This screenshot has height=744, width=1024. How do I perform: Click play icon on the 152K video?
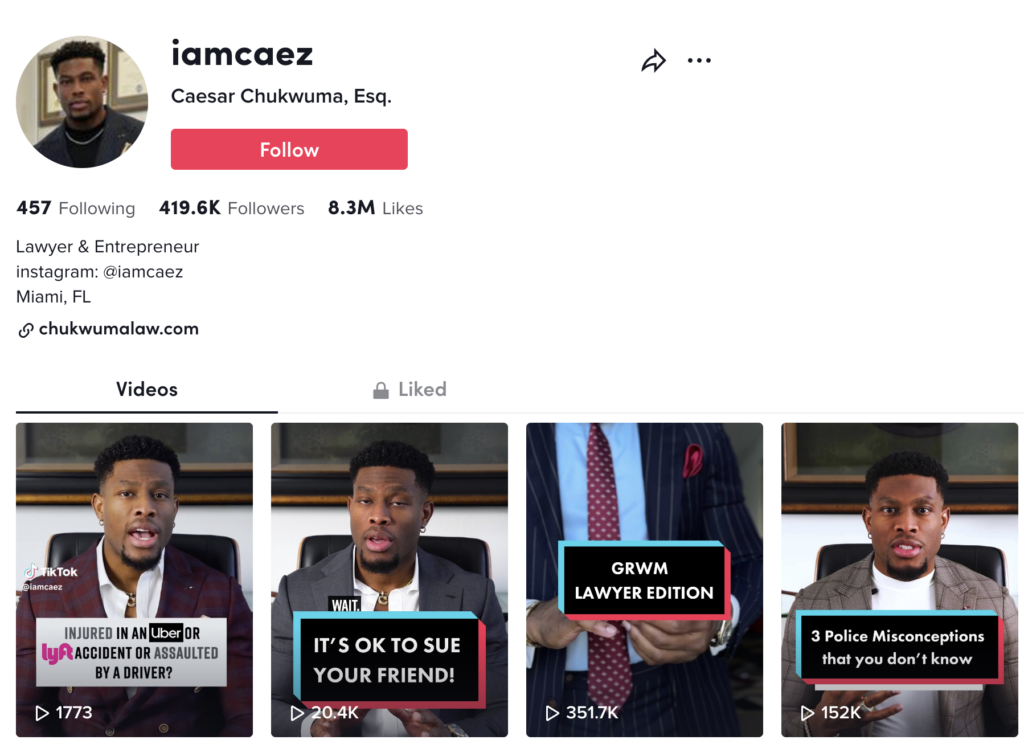coord(807,713)
